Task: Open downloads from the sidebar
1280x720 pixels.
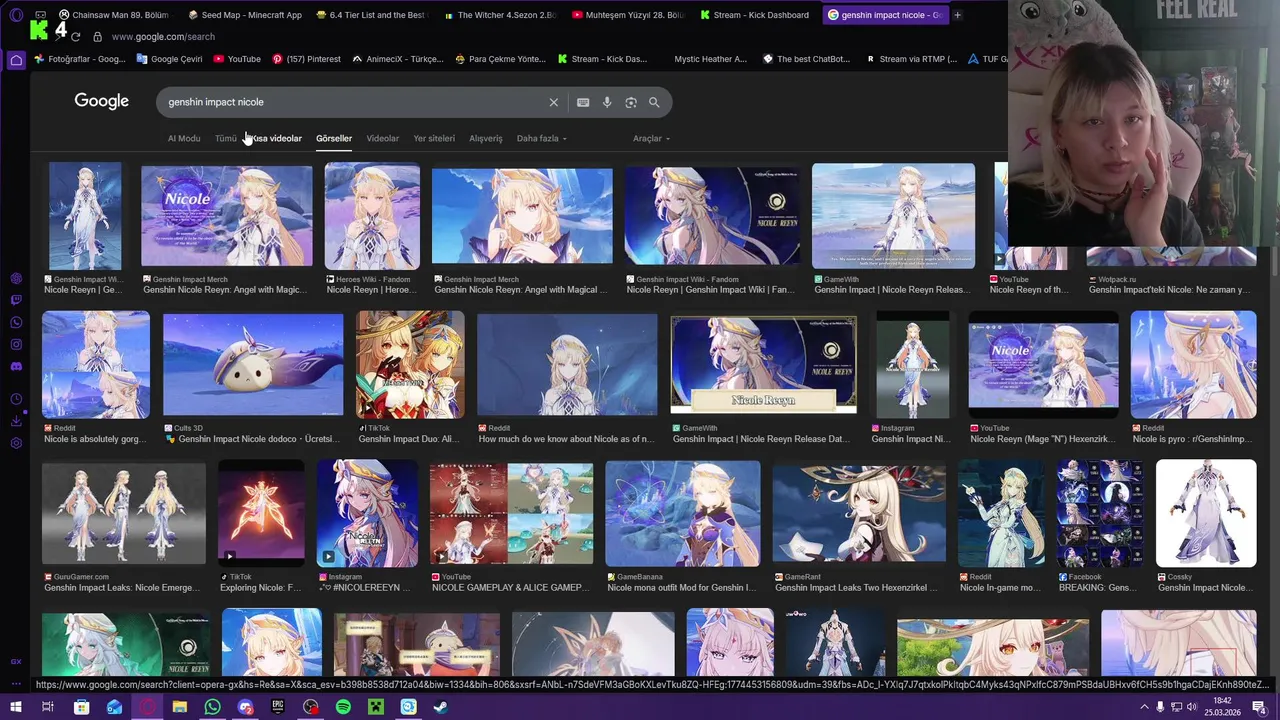Action: (x=16, y=421)
